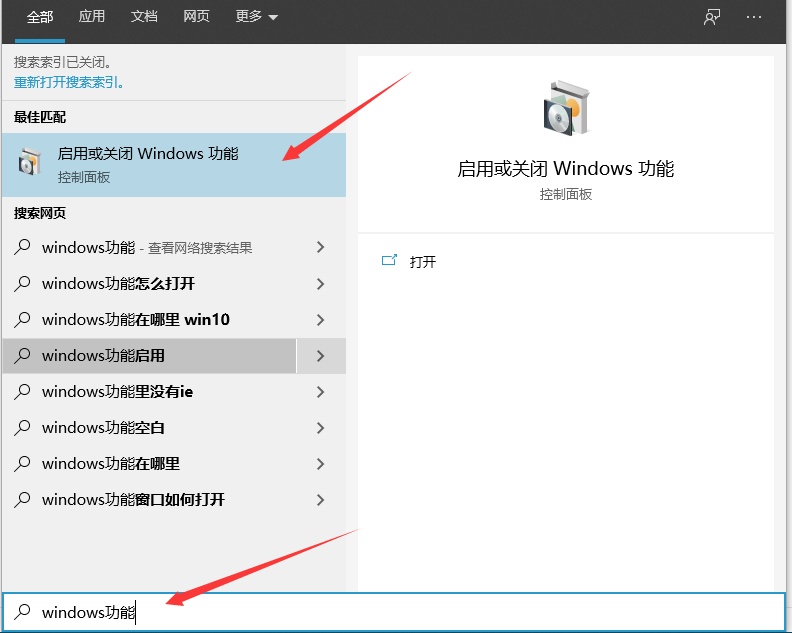The height and width of the screenshot is (633, 792).
Task: Click the search icon beside windows功能在哪里 win10
Action: pos(22,319)
